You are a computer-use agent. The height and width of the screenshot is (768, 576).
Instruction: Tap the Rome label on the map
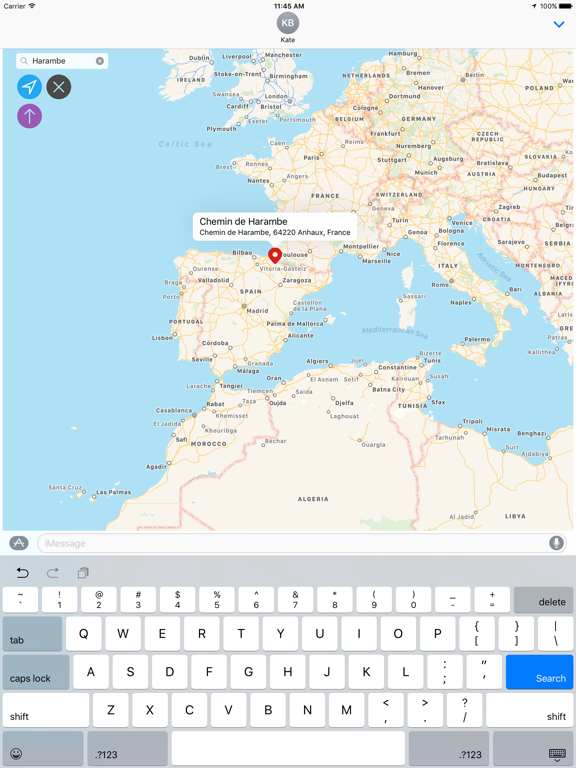(439, 285)
